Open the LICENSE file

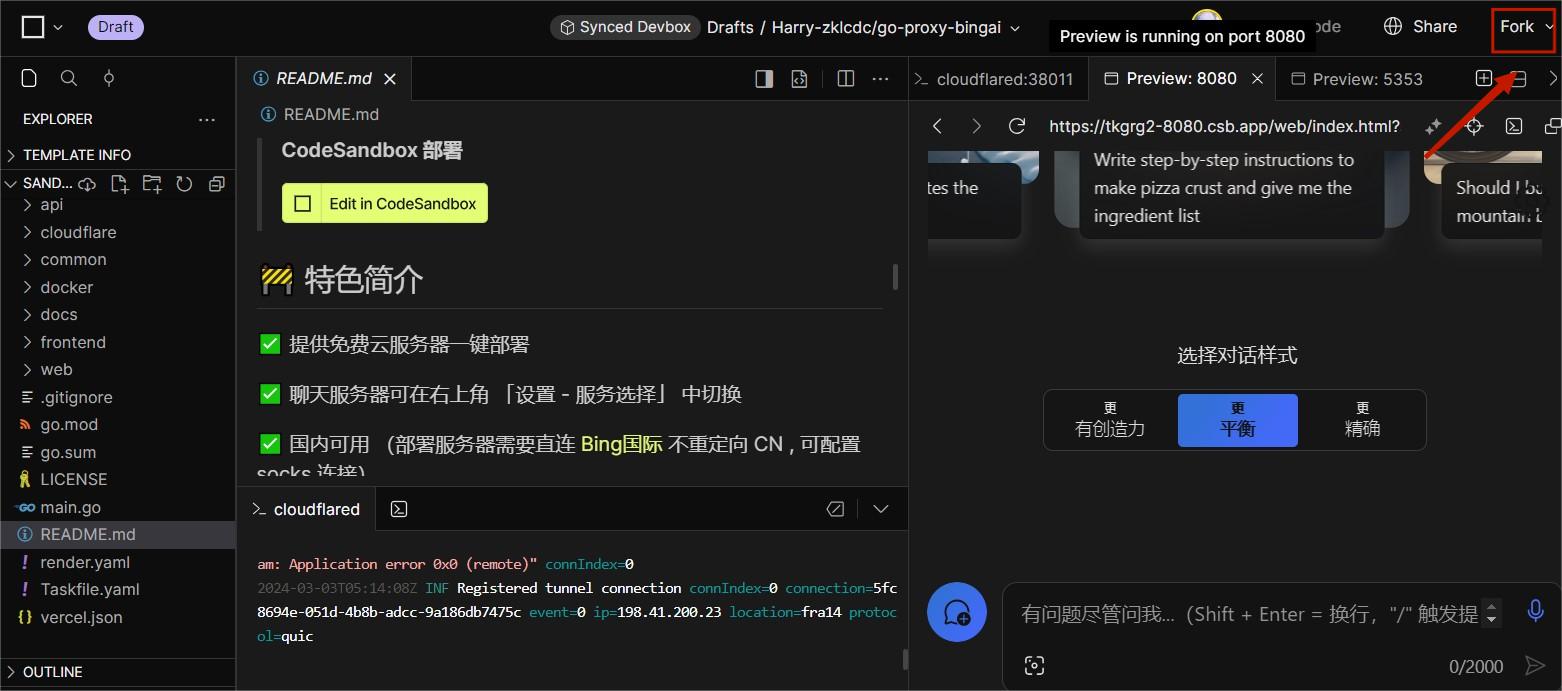pos(118,479)
